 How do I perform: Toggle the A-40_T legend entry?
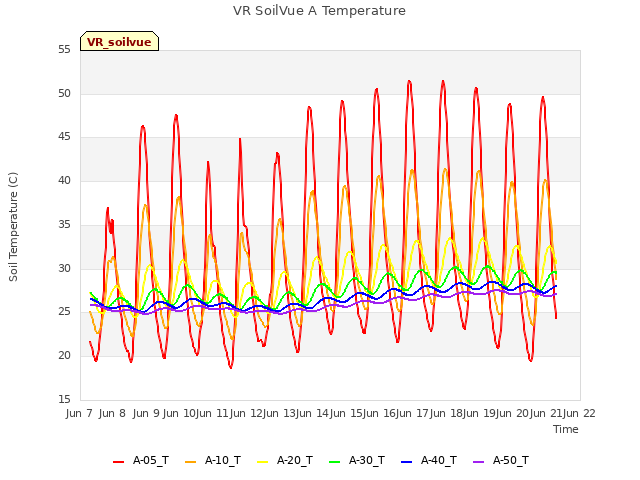click(429, 460)
